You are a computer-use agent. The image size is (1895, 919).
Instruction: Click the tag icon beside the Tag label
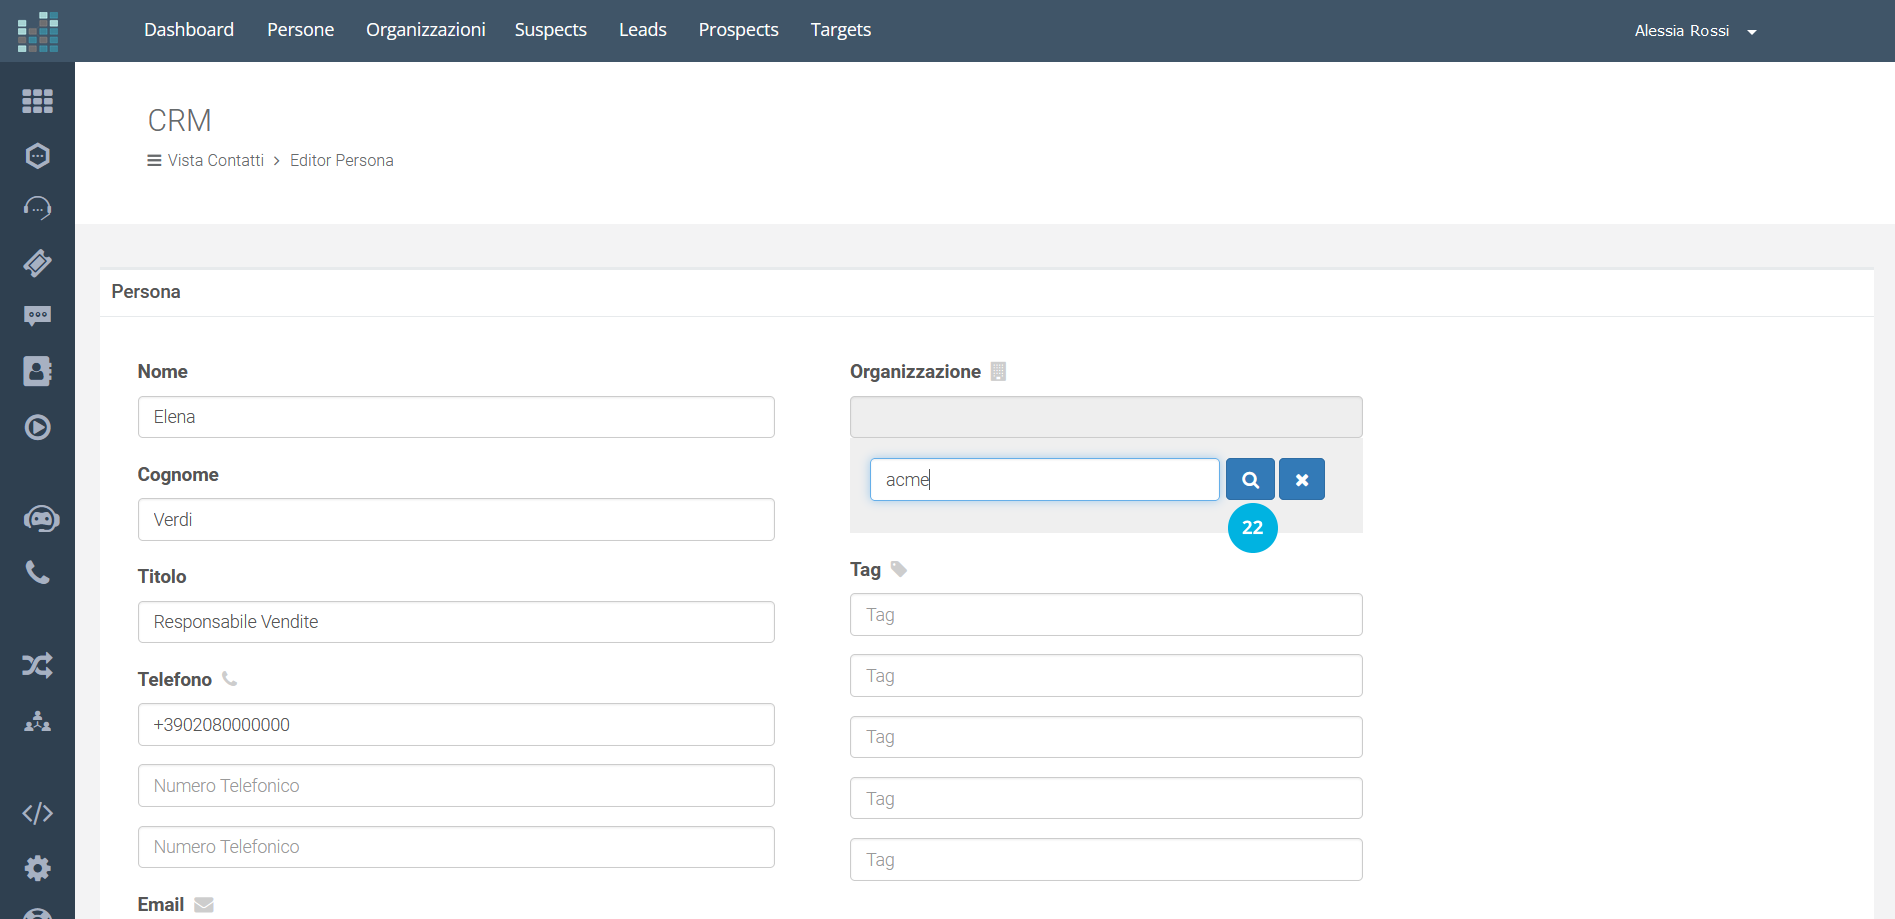(899, 569)
